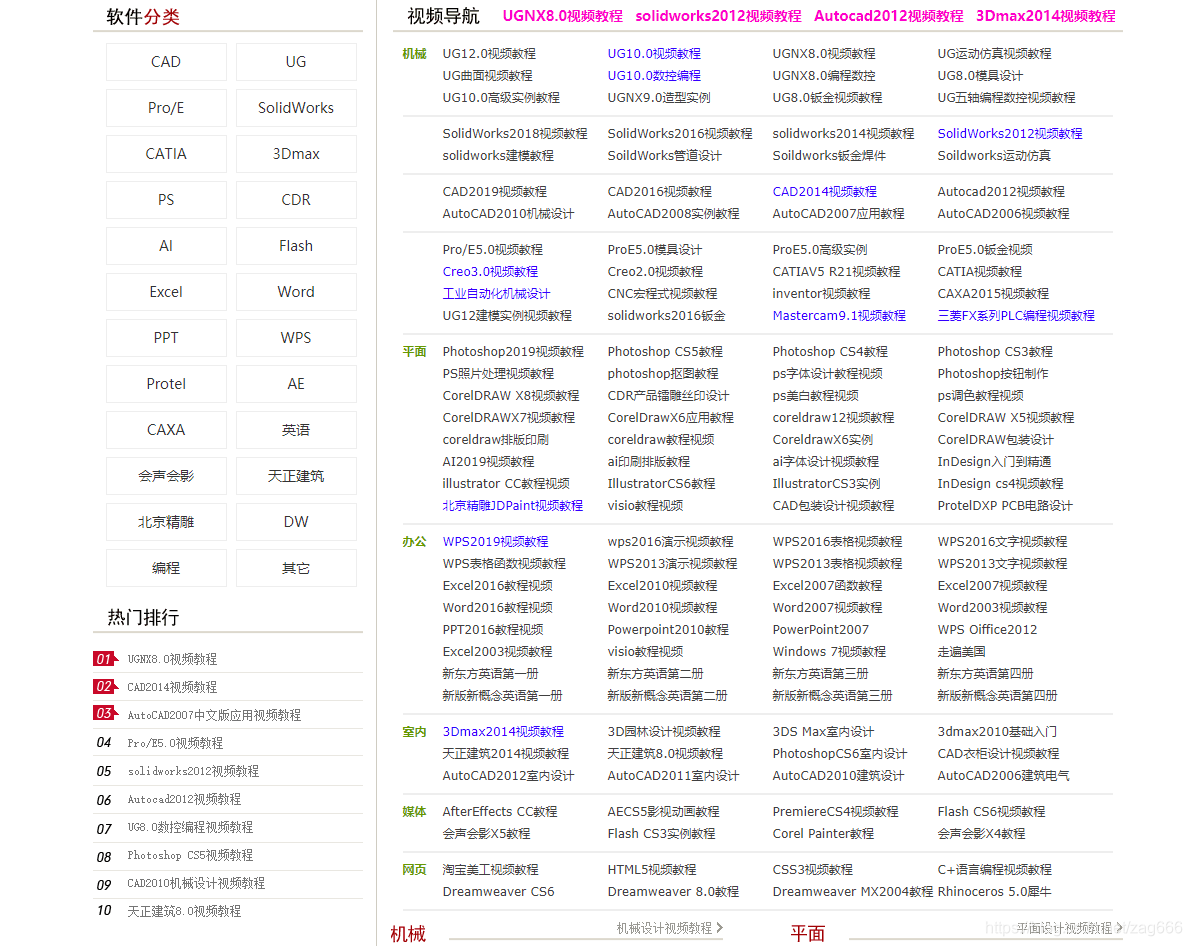
Task: Expand 机械设计视频教程 via its arrow
Action: 722,927
